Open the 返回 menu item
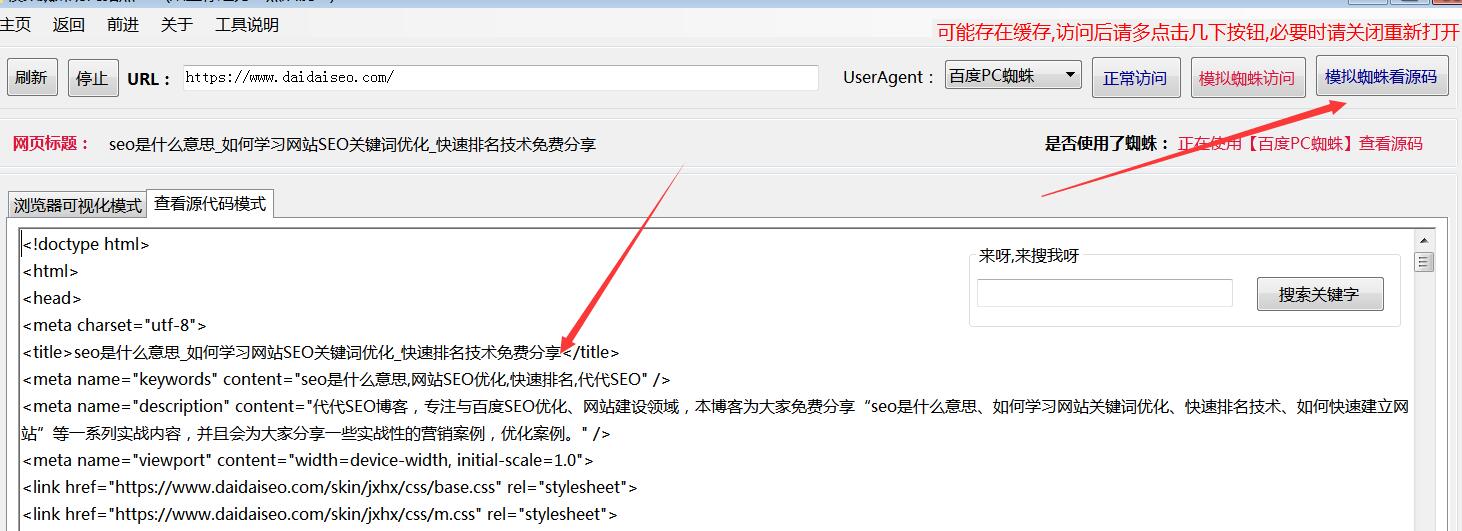This screenshot has width=1462, height=531. tap(69, 25)
